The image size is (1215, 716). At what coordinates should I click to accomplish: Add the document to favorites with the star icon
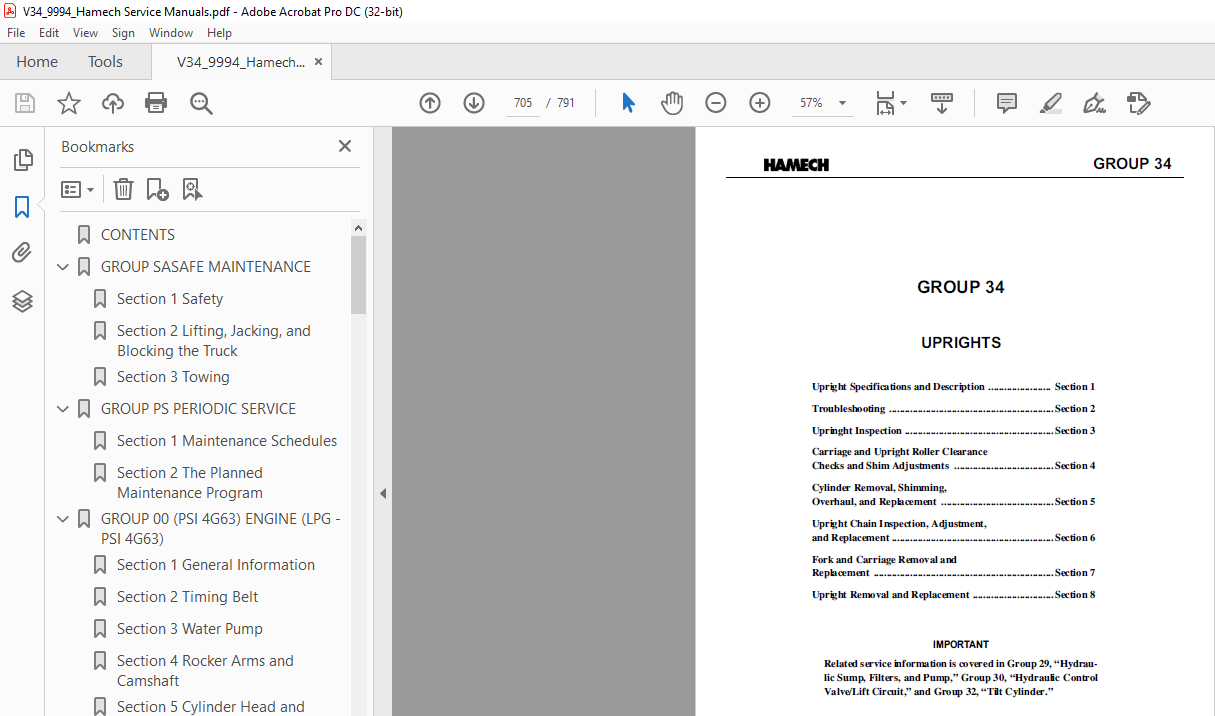(x=68, y=103)
